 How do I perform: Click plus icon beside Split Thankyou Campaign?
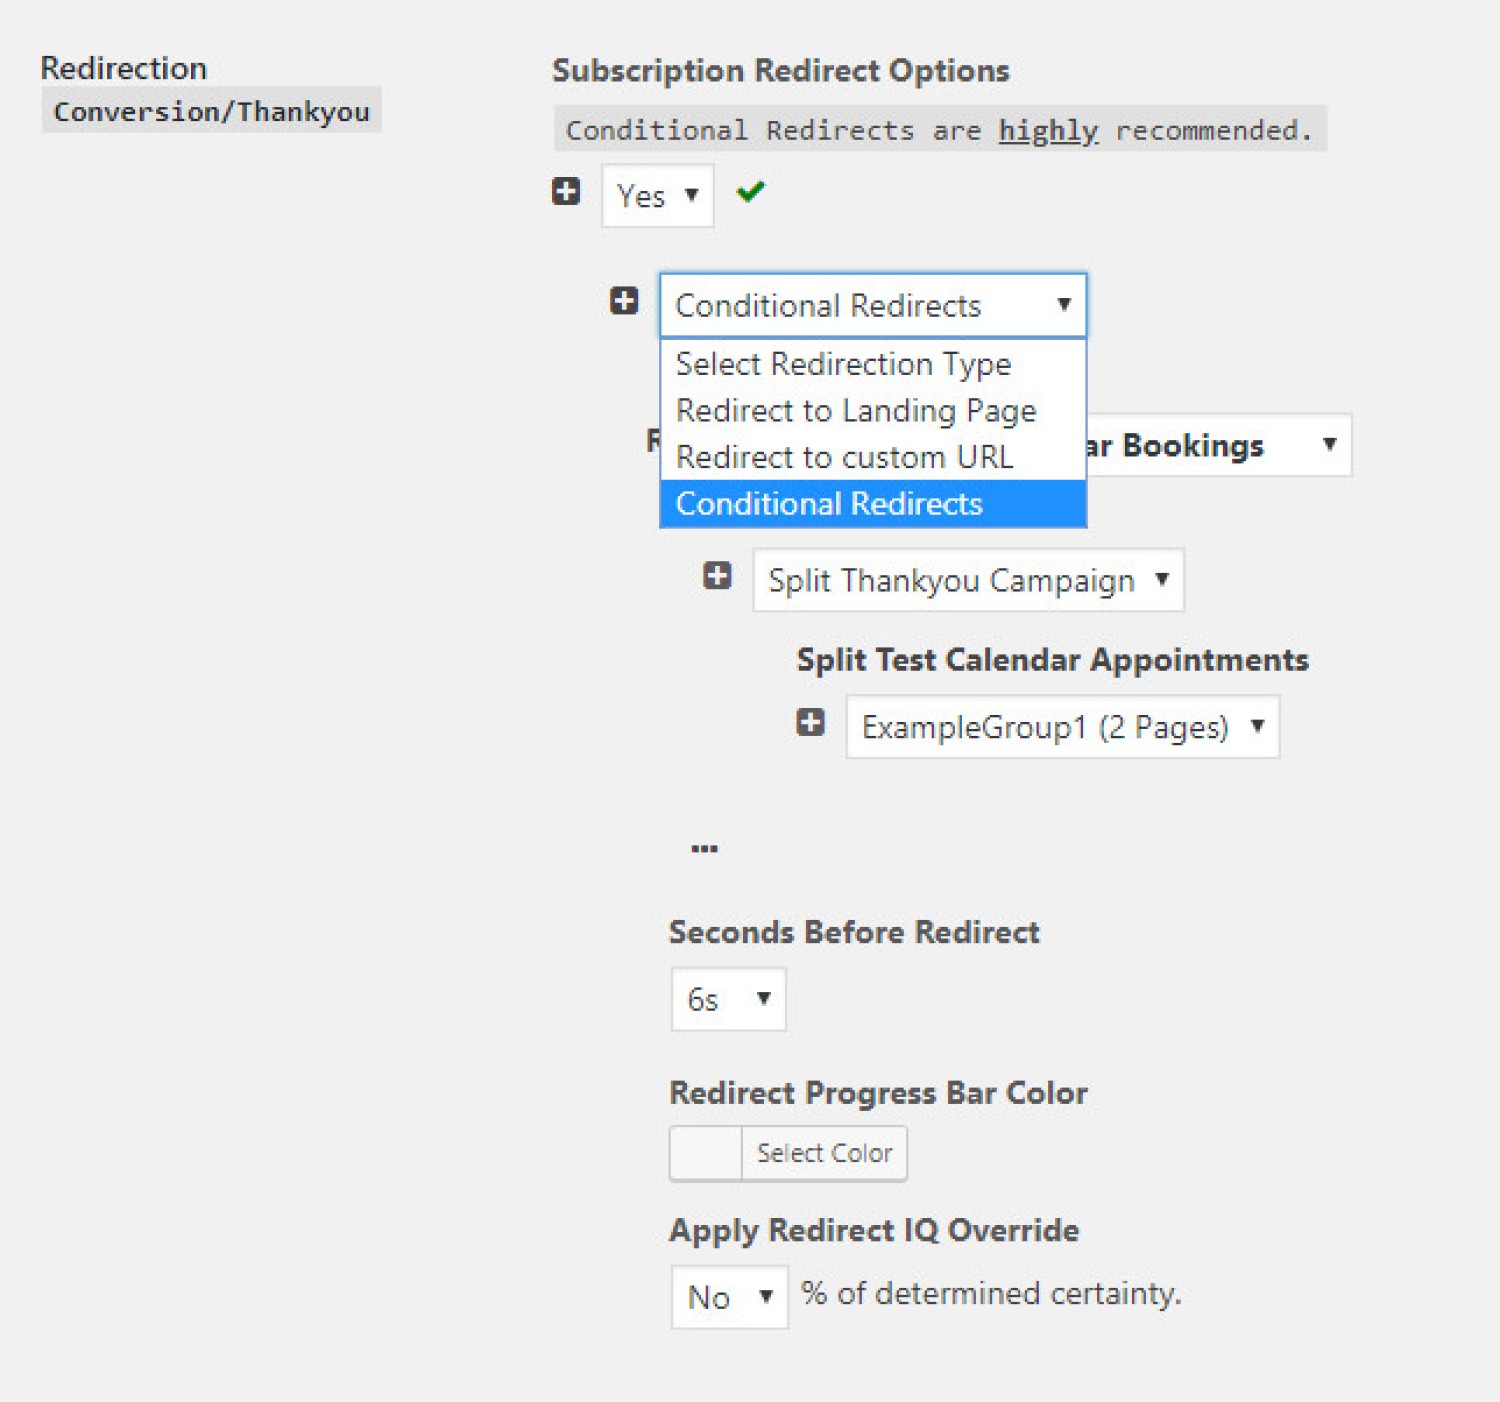coord(717,575)
